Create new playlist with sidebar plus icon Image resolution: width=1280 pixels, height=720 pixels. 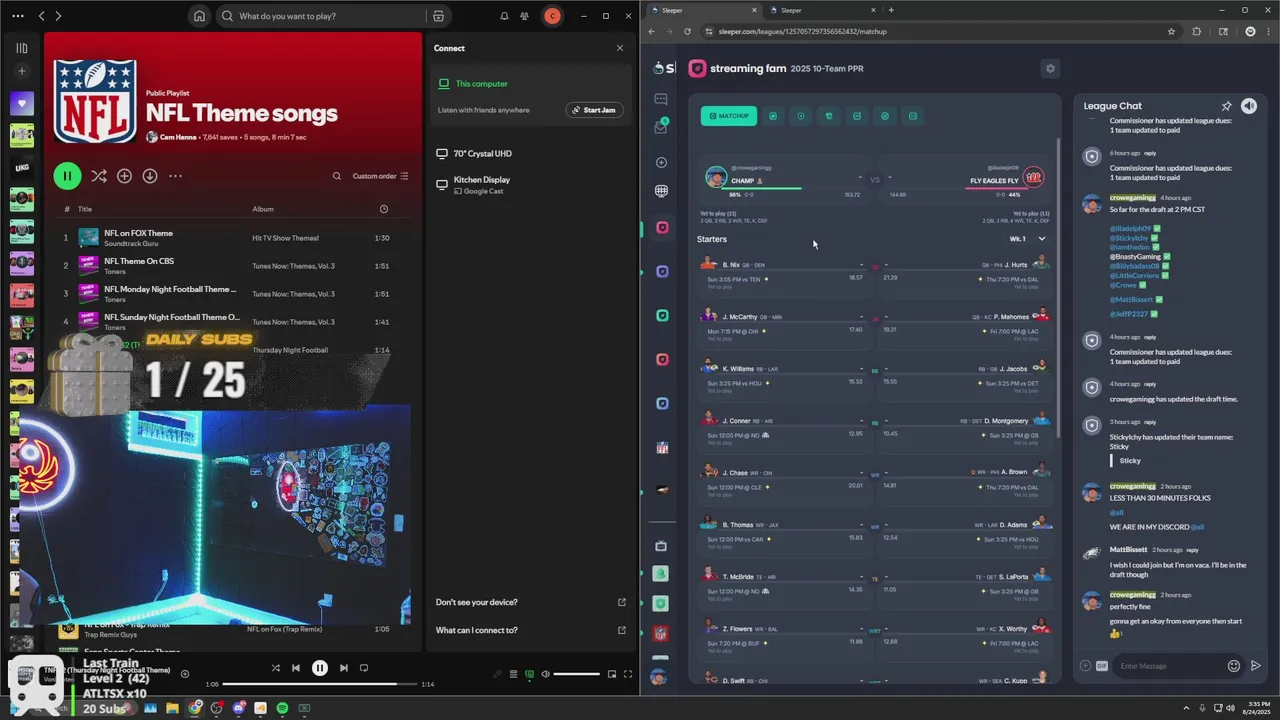click(22, 71)
